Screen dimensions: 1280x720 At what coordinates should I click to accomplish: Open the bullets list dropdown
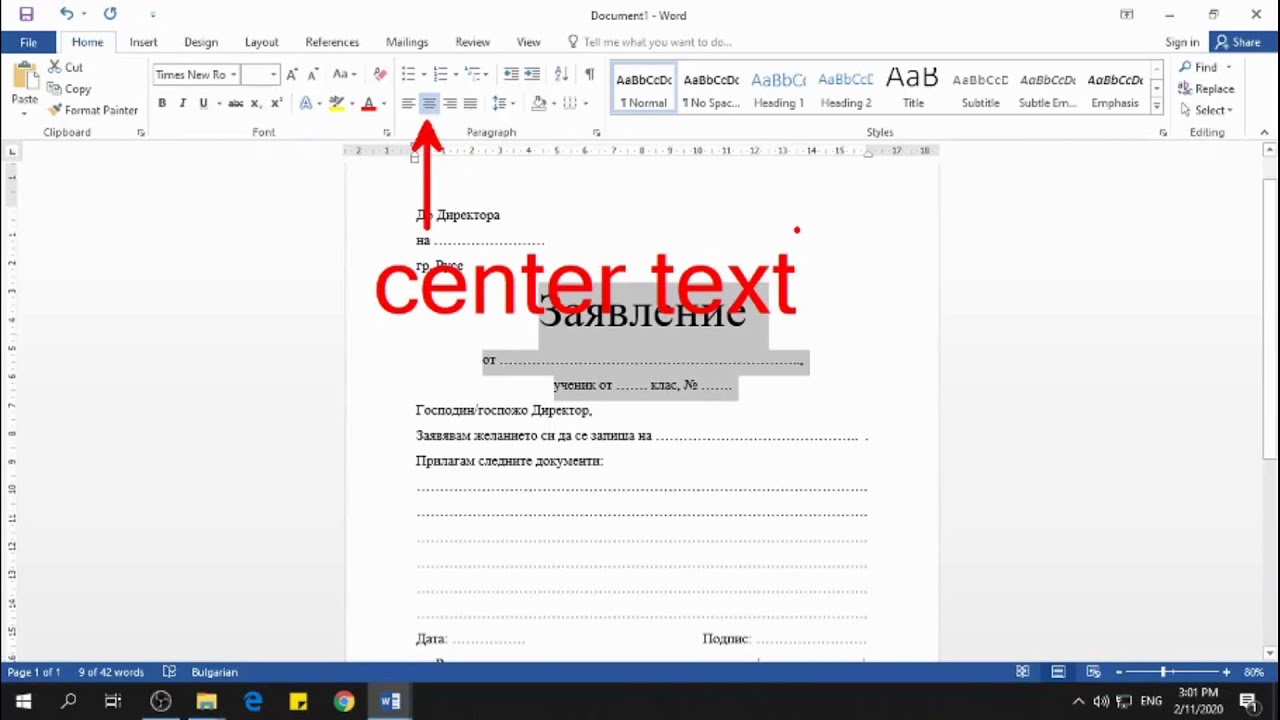click(424, 74)
